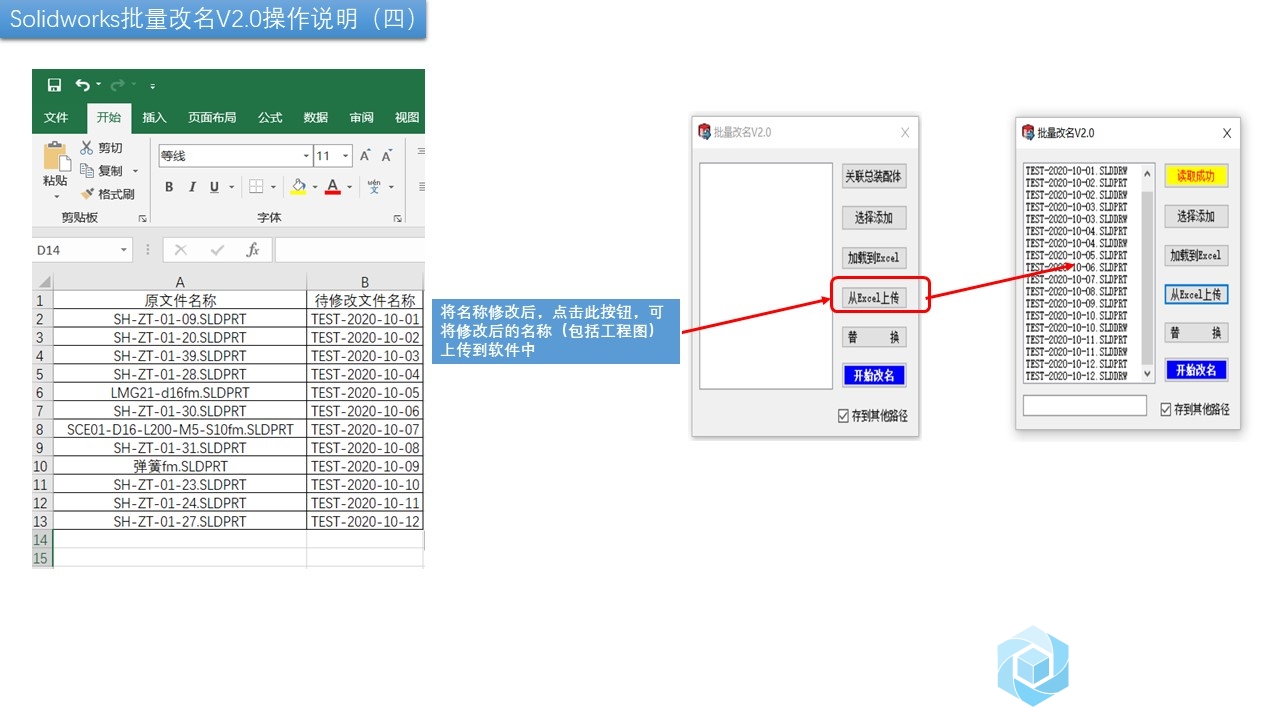
Task: Click the greyed Redo arrow icon in Excel
Action: tap(117, 86)
